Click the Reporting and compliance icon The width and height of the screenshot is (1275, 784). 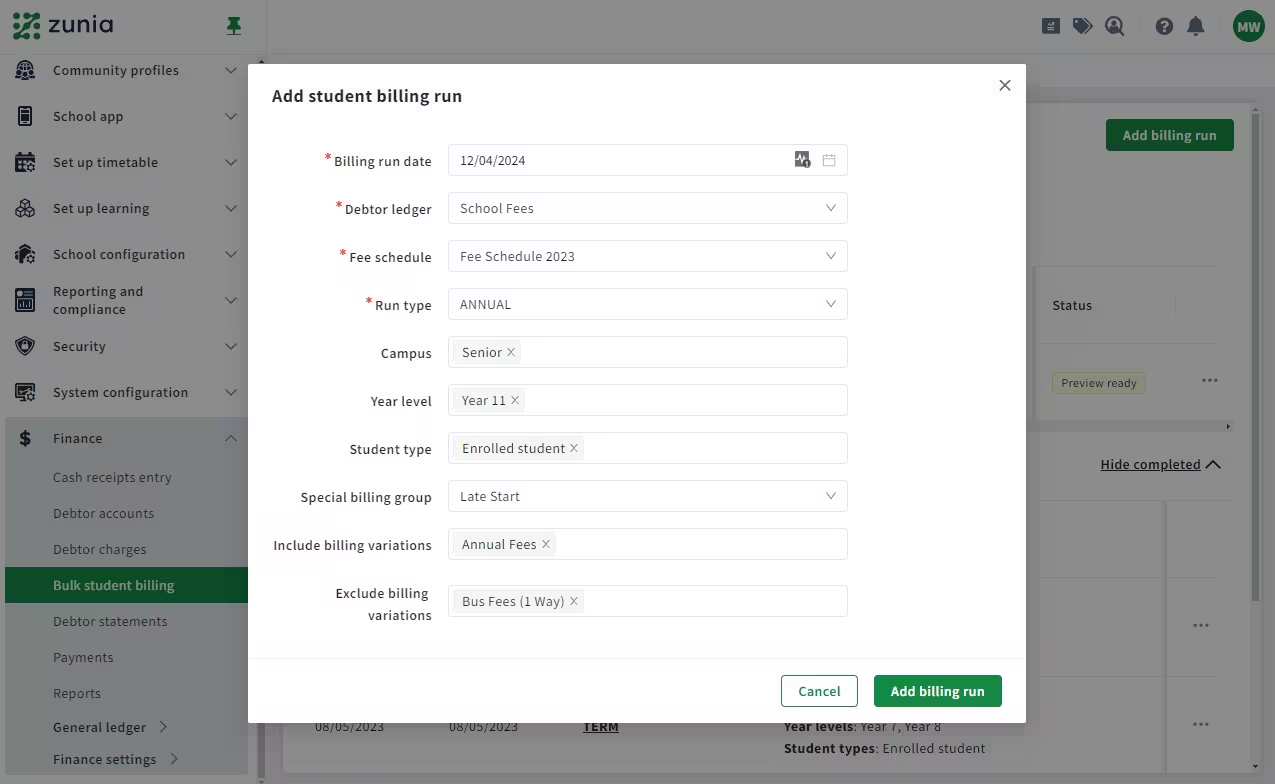[25, 300]
